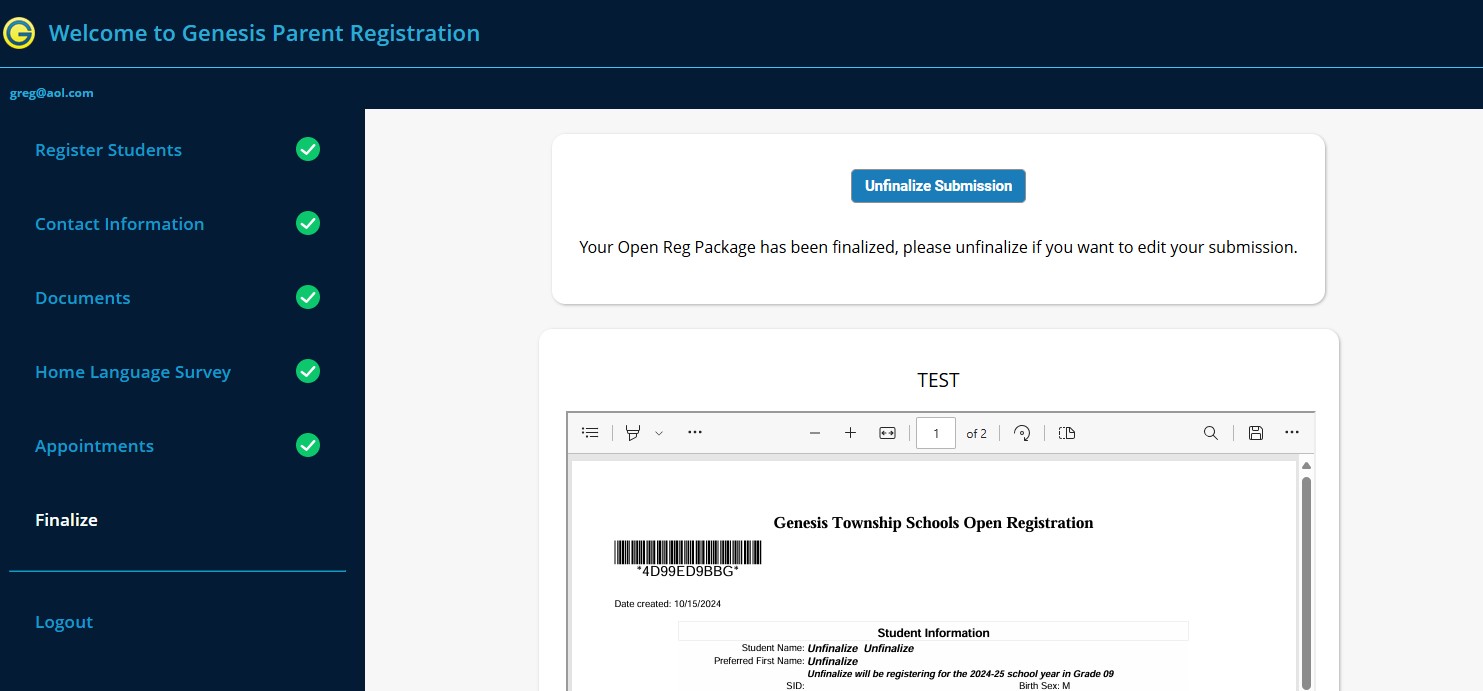The width and height of the screenshot is (1483, 691).
Task: Click the barcode in the PDF
Action: pyautogui.click(x=687, y=552)
